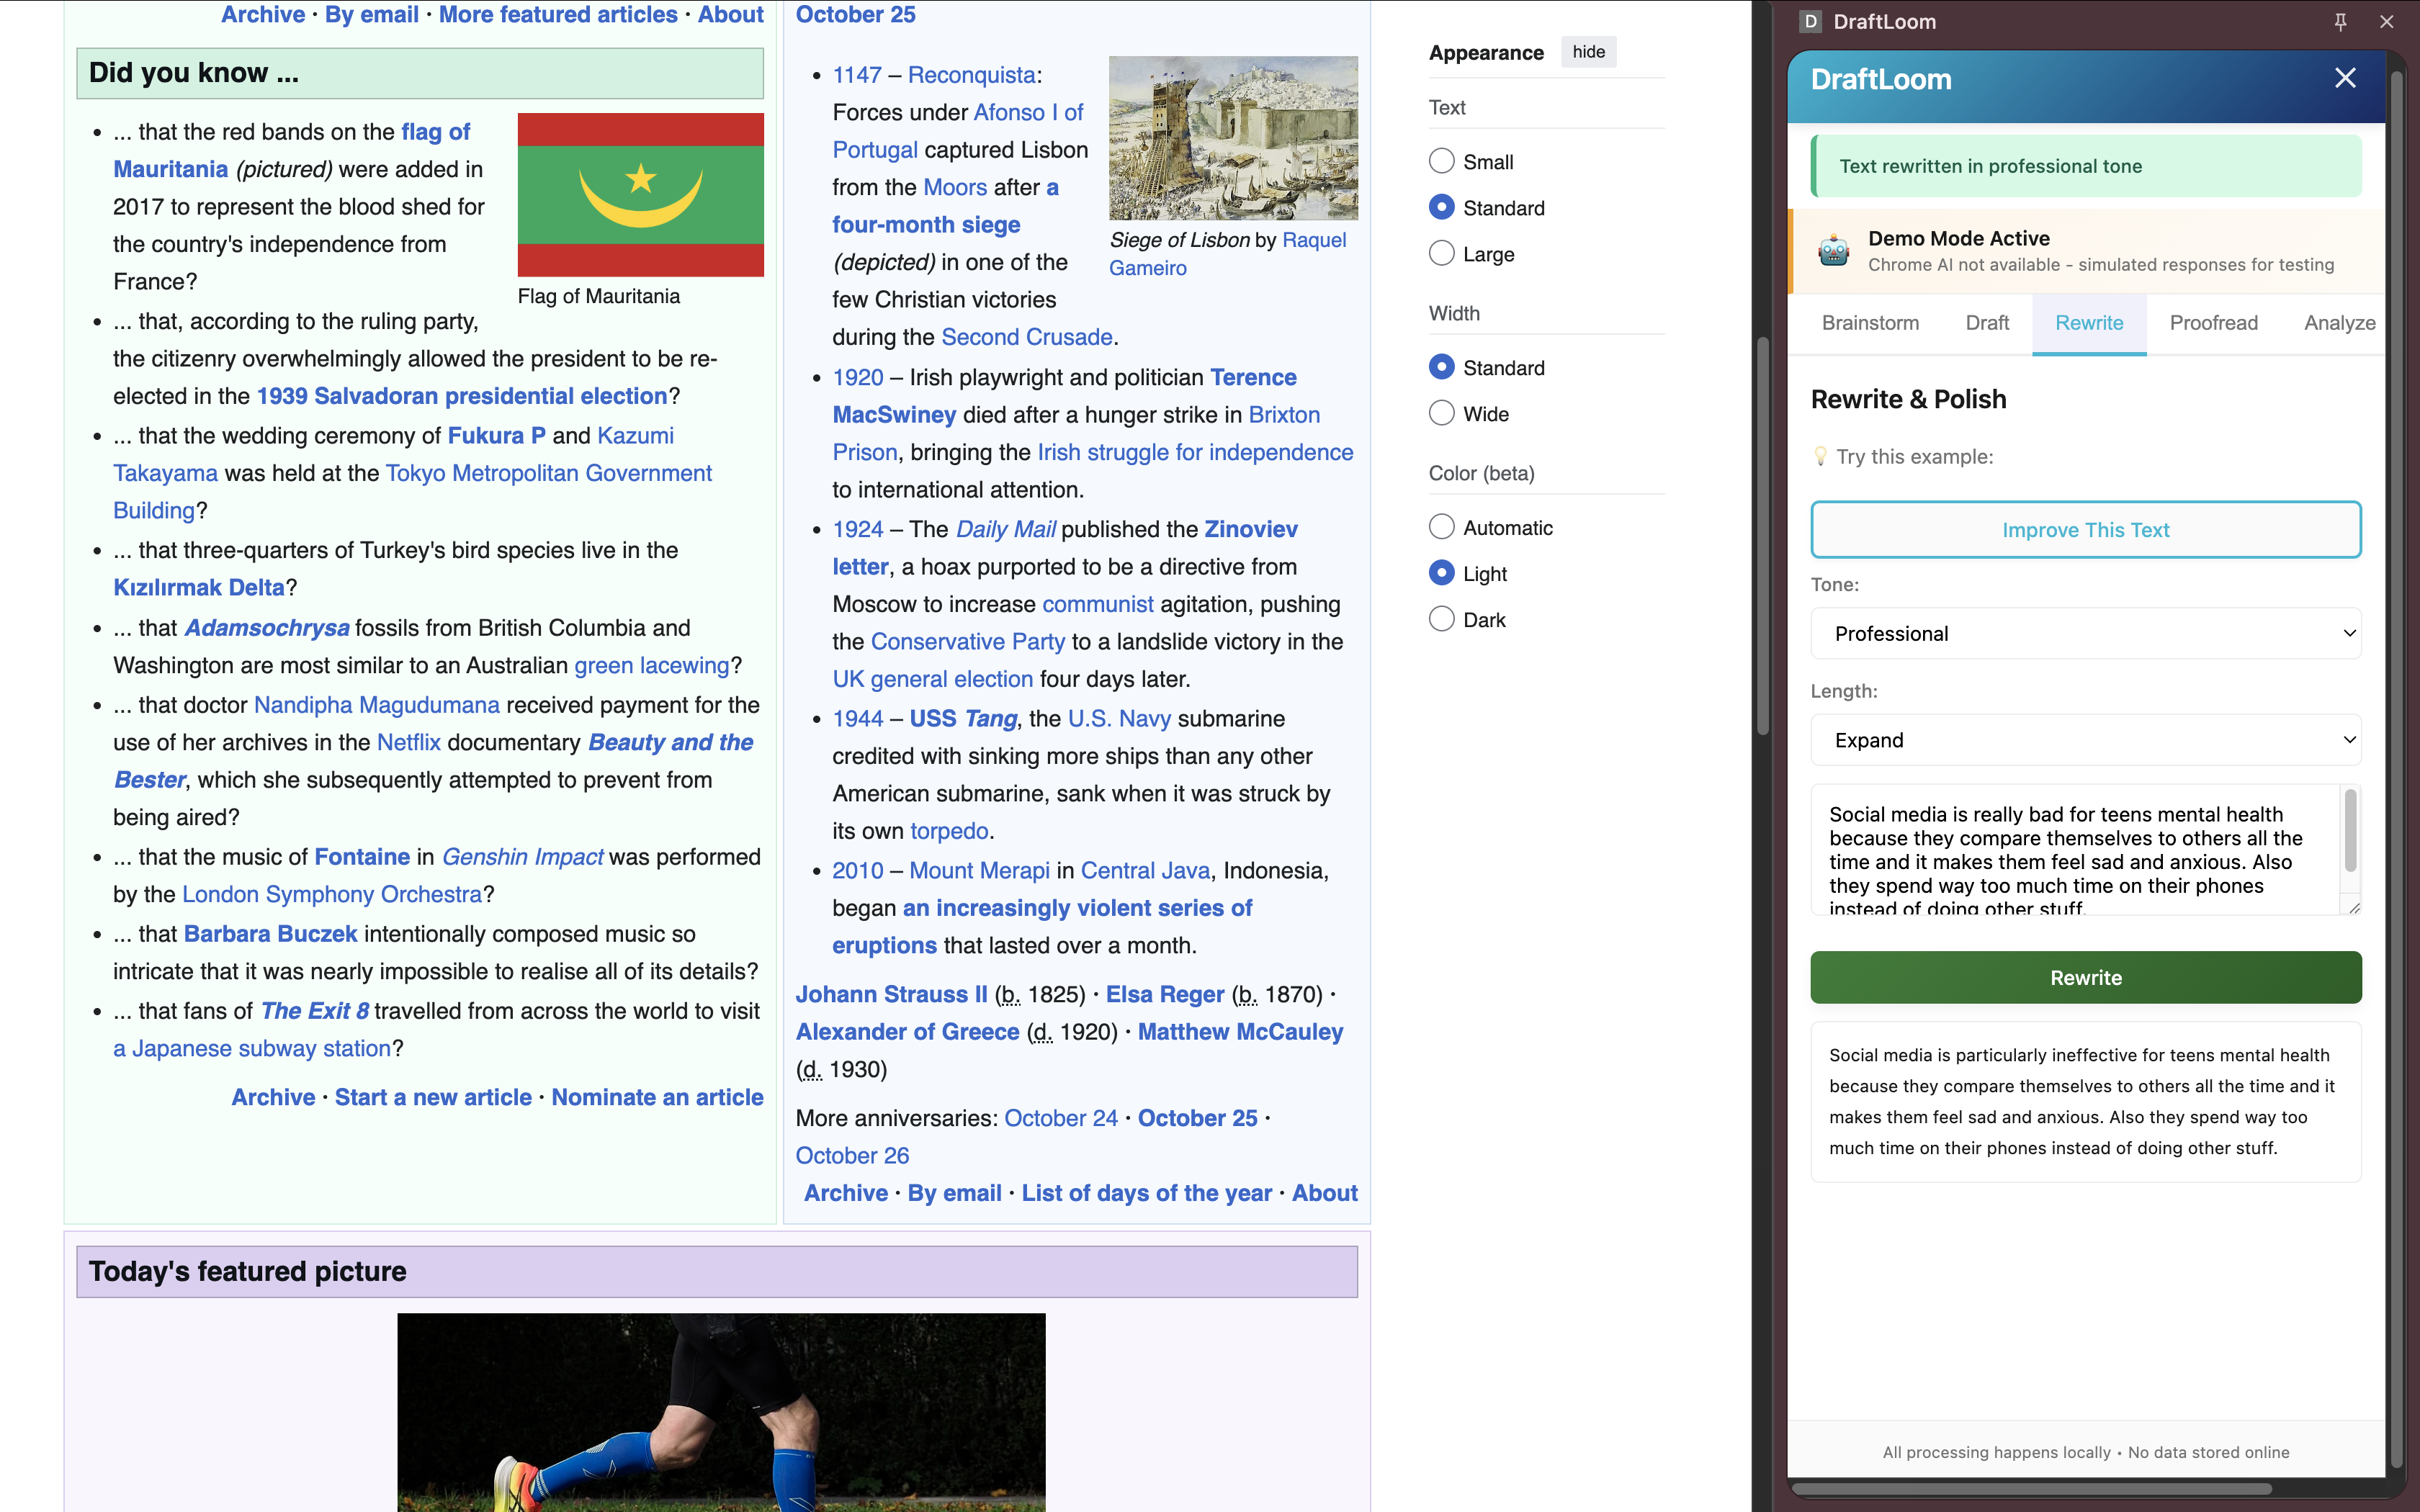
Task: Open the Siege of Lisbon painting thumbnail
Action: 1233,138
